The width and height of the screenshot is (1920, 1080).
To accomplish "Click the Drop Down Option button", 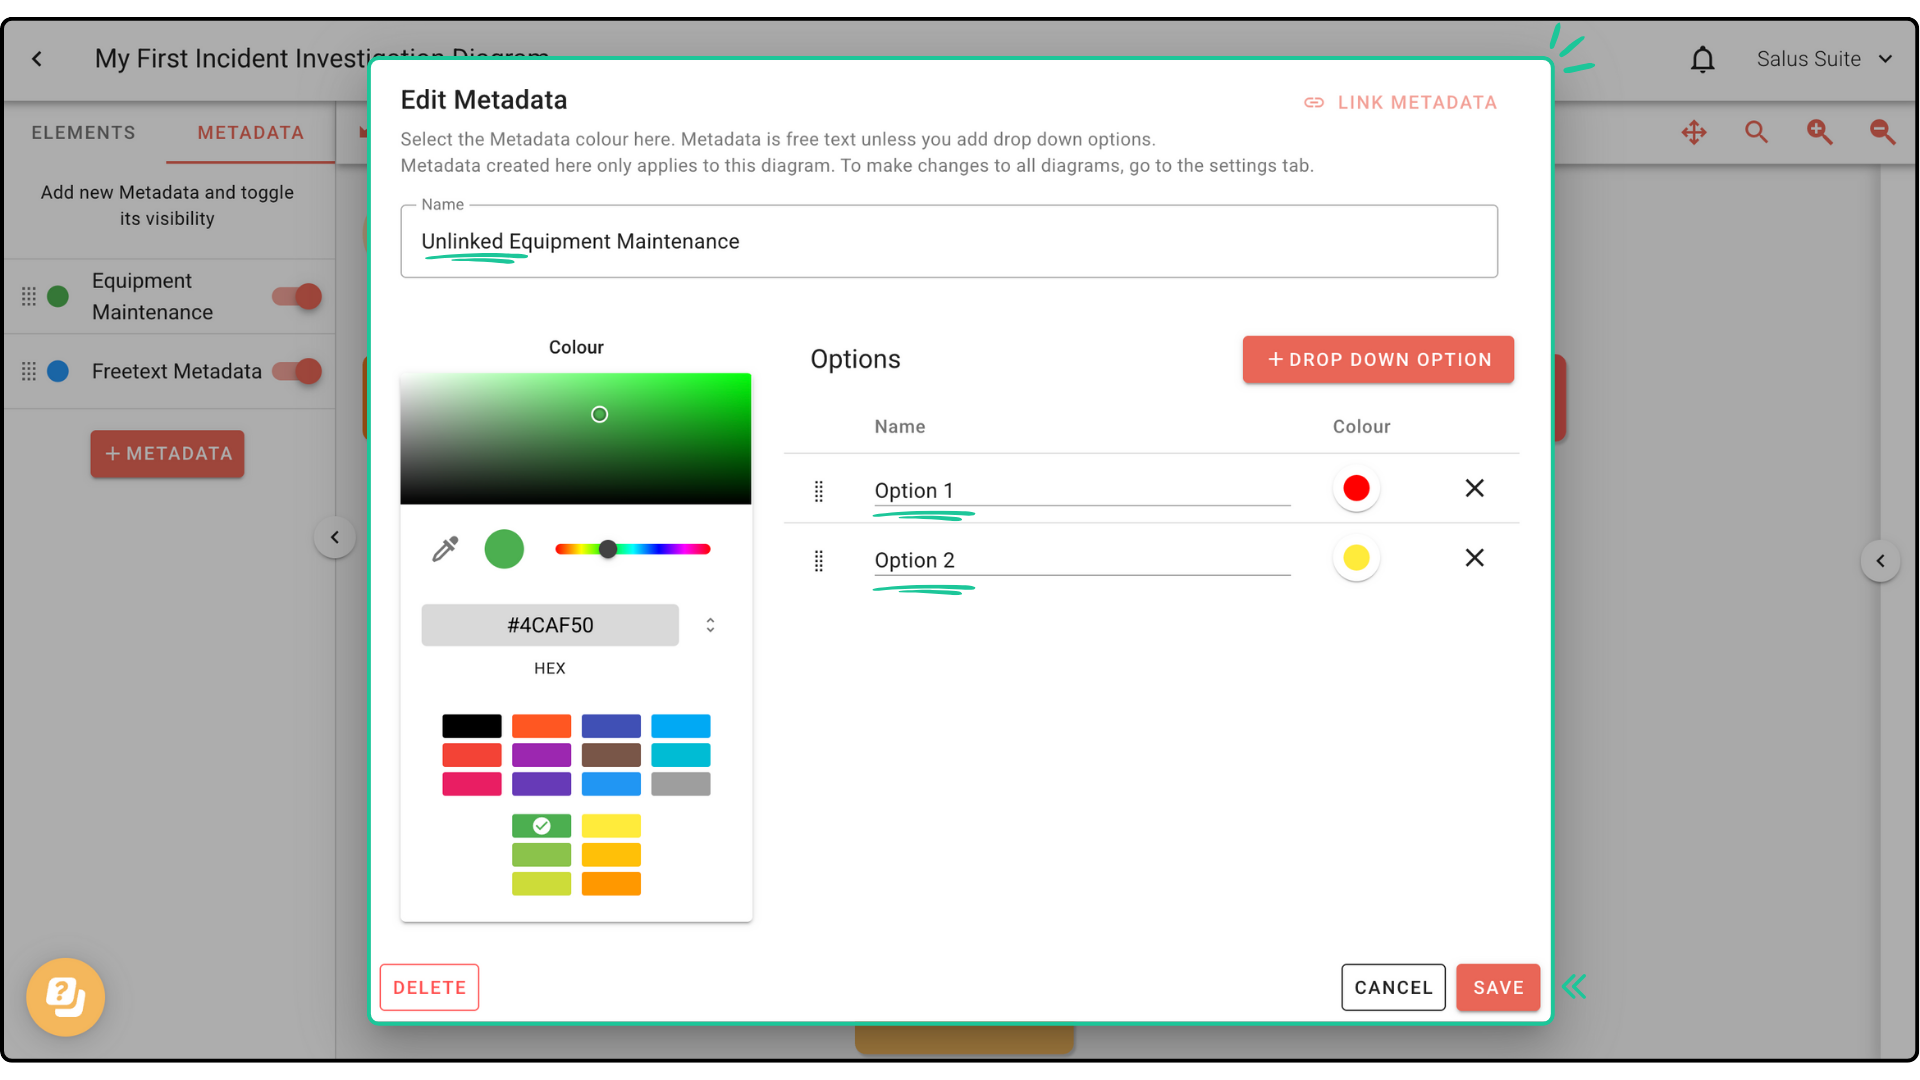I will coord(1378,360).
